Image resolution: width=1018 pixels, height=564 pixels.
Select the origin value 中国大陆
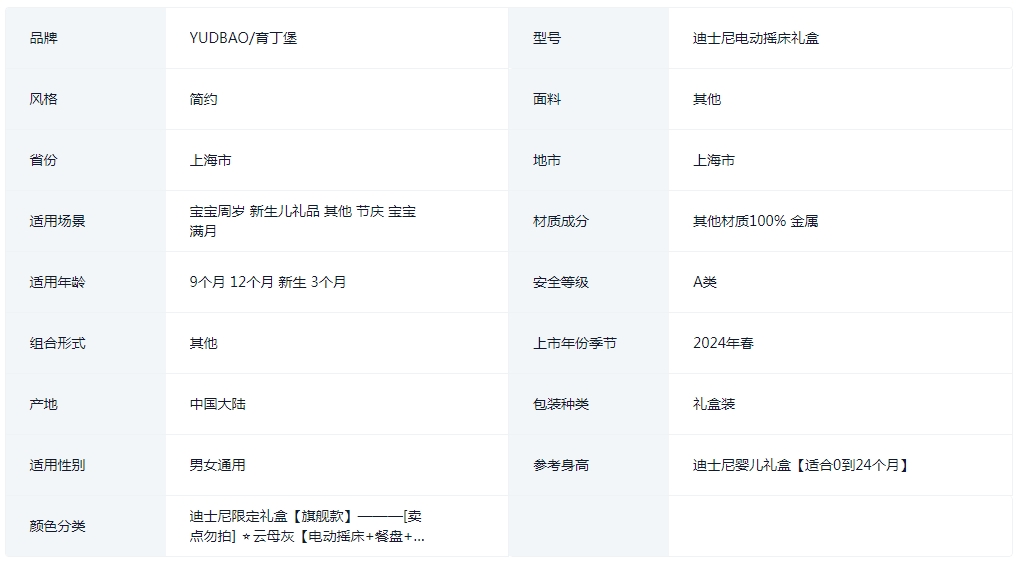(x=217, y=404)
